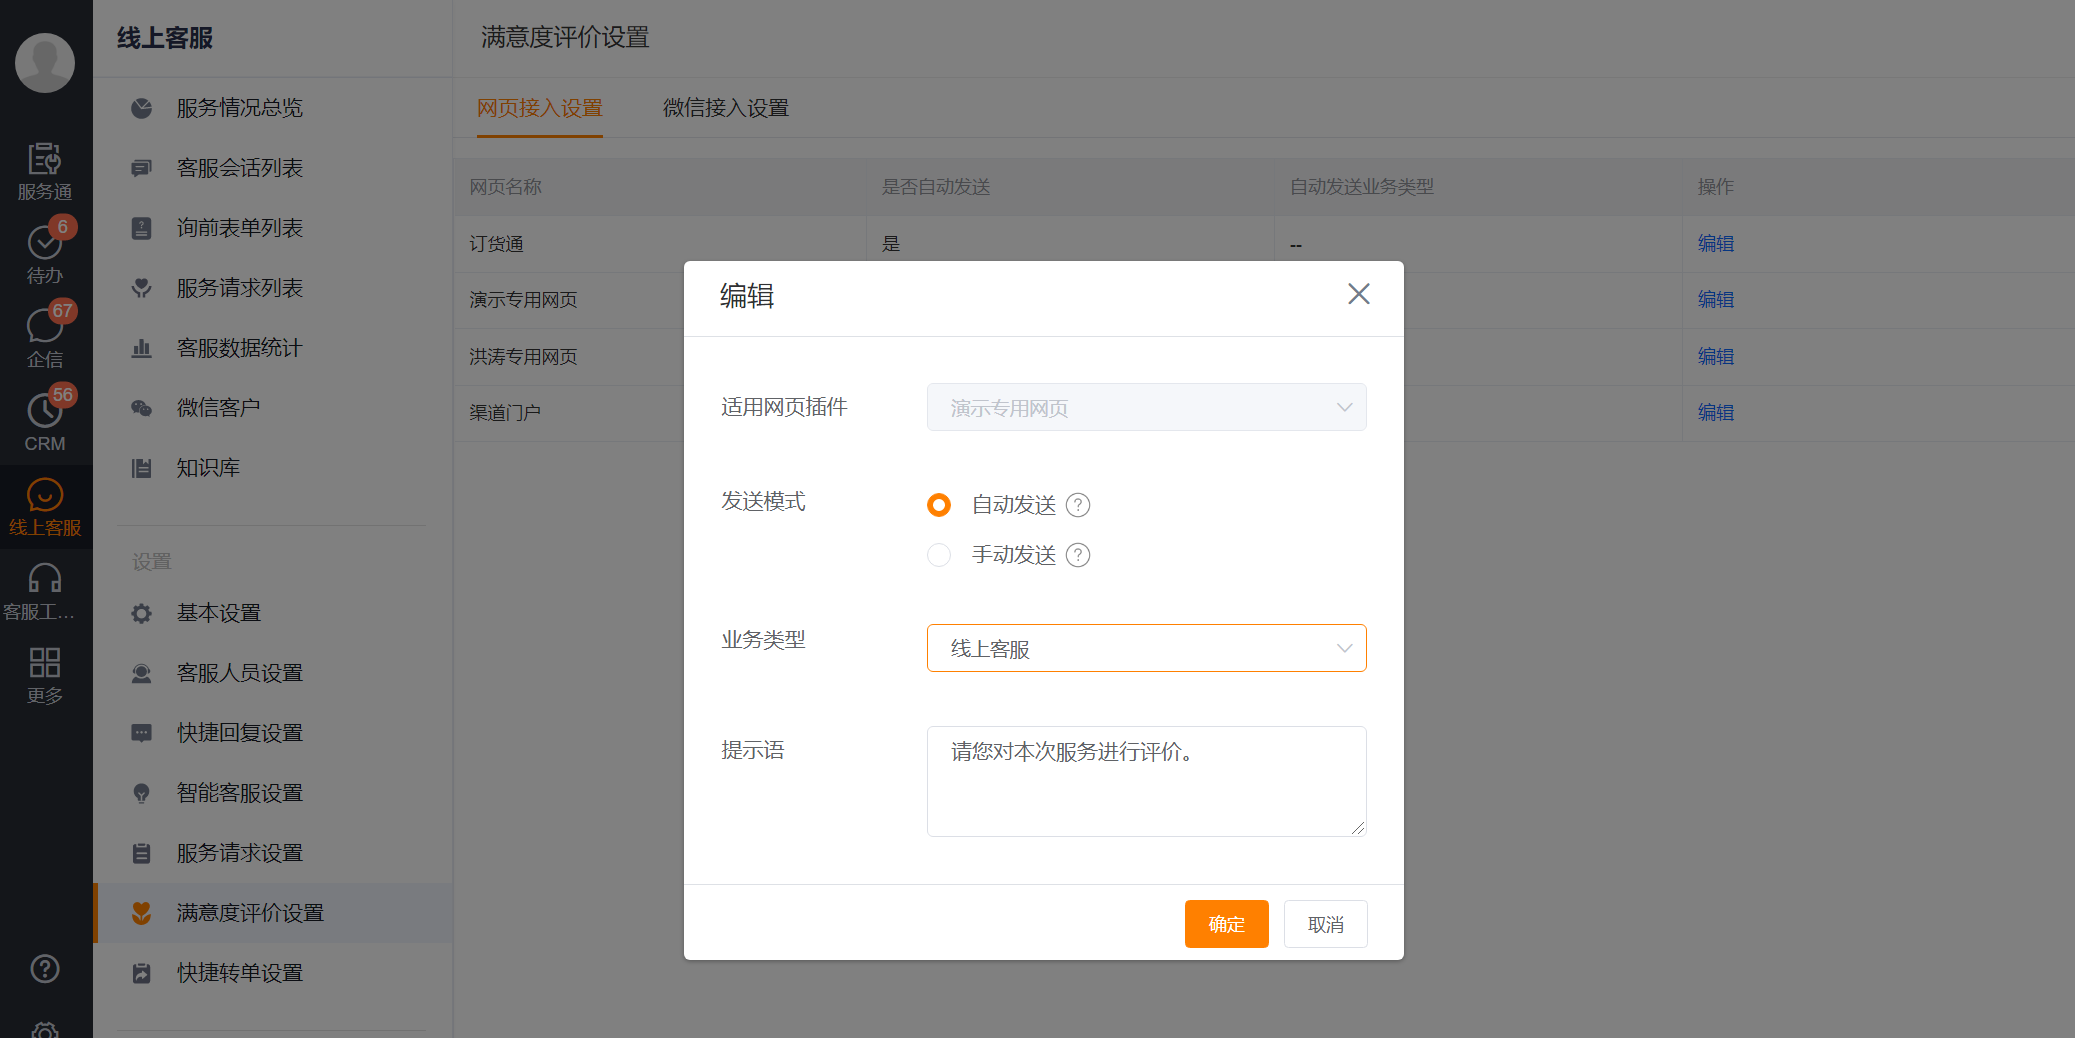
Task: Open the 待办 to-do icon in sidebar
Action: tap(45, 243)
